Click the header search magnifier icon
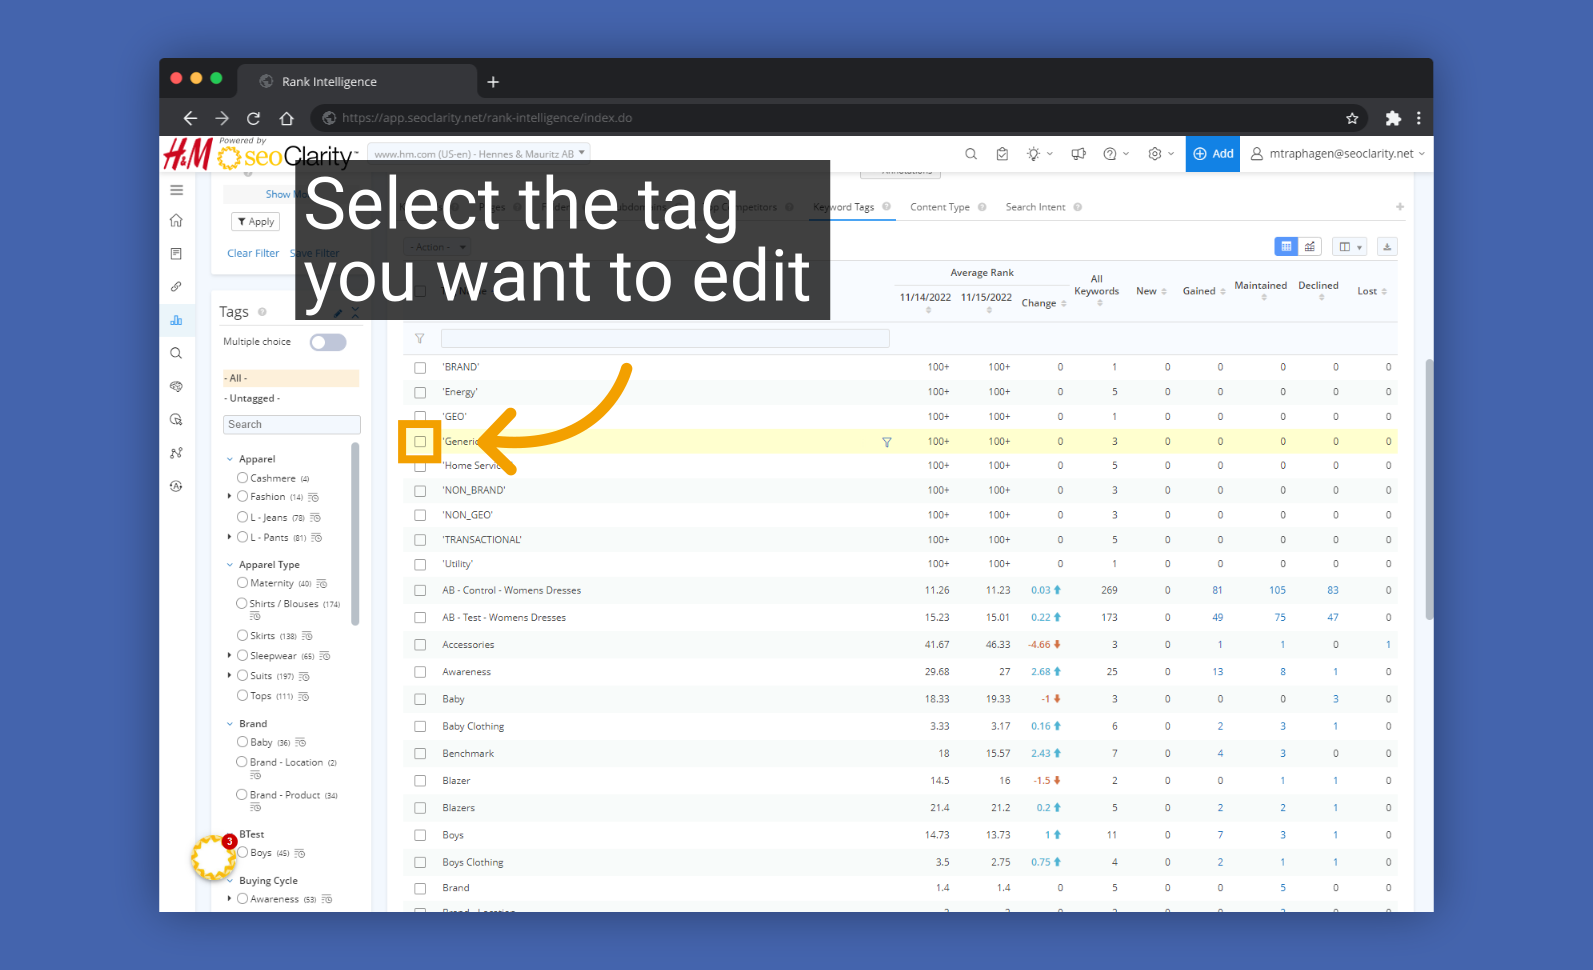1593x970 pixels. (x=970, y=154)
